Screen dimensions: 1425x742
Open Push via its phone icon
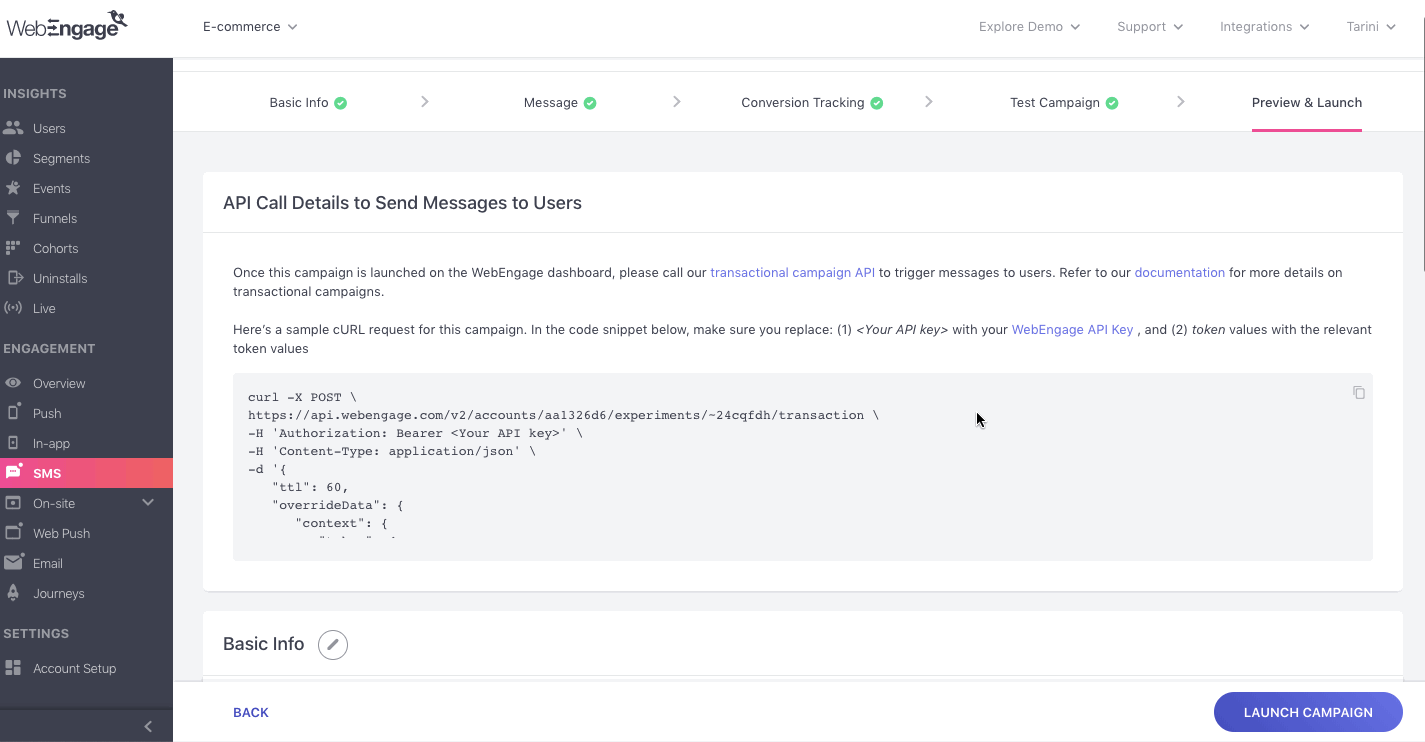(x=13, y=413)
